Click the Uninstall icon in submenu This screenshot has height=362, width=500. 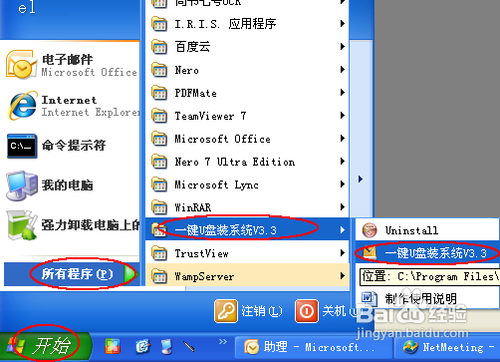(370, 230)
